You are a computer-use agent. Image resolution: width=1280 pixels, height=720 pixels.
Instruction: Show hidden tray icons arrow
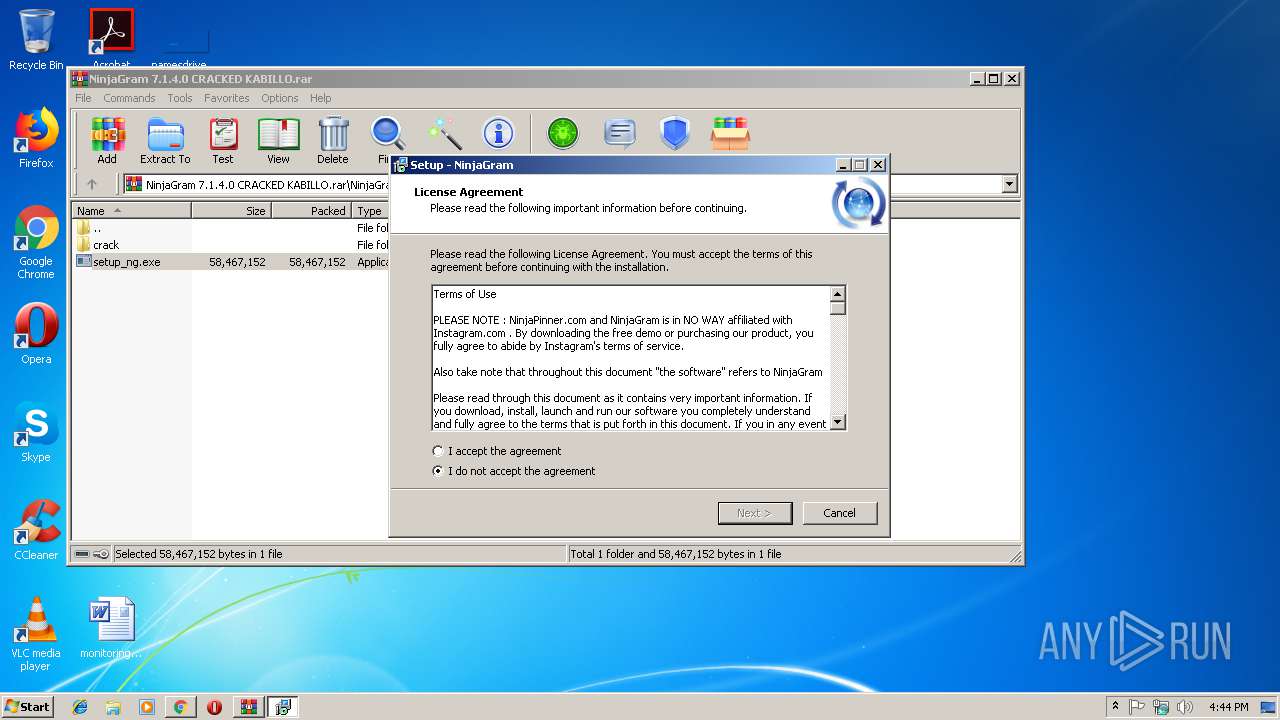1115,706
